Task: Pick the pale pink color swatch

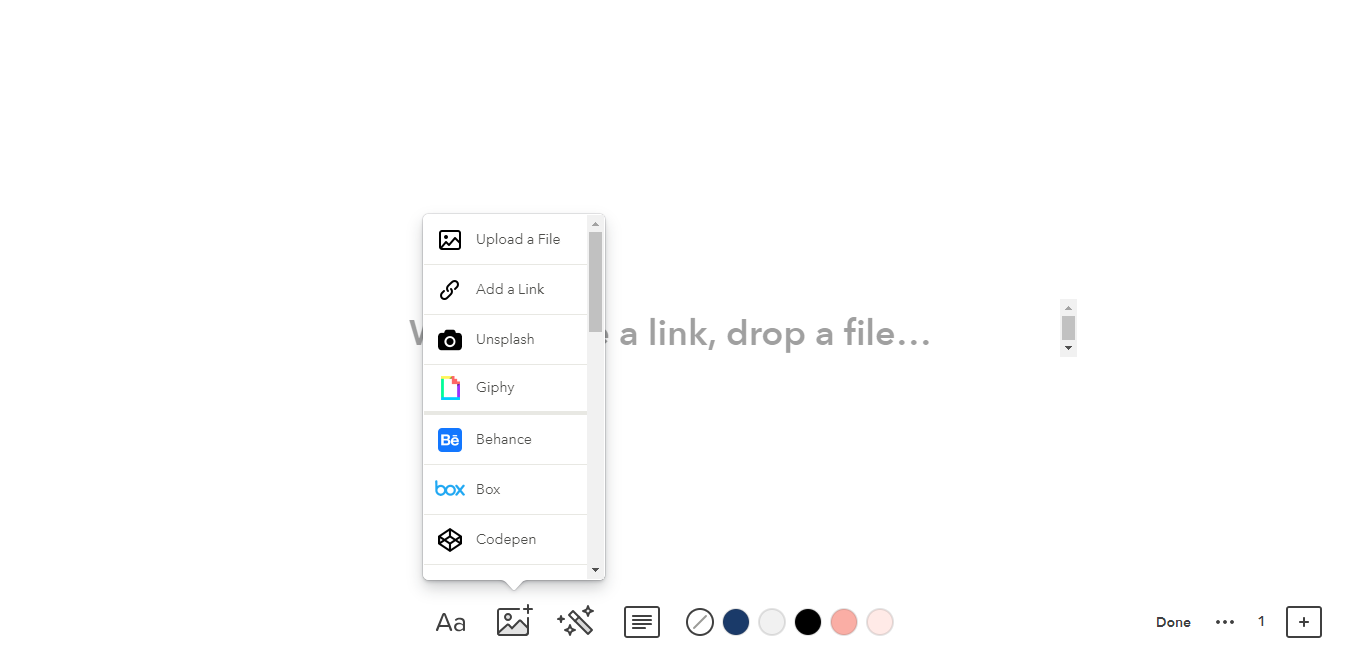Action: (880, 622)
